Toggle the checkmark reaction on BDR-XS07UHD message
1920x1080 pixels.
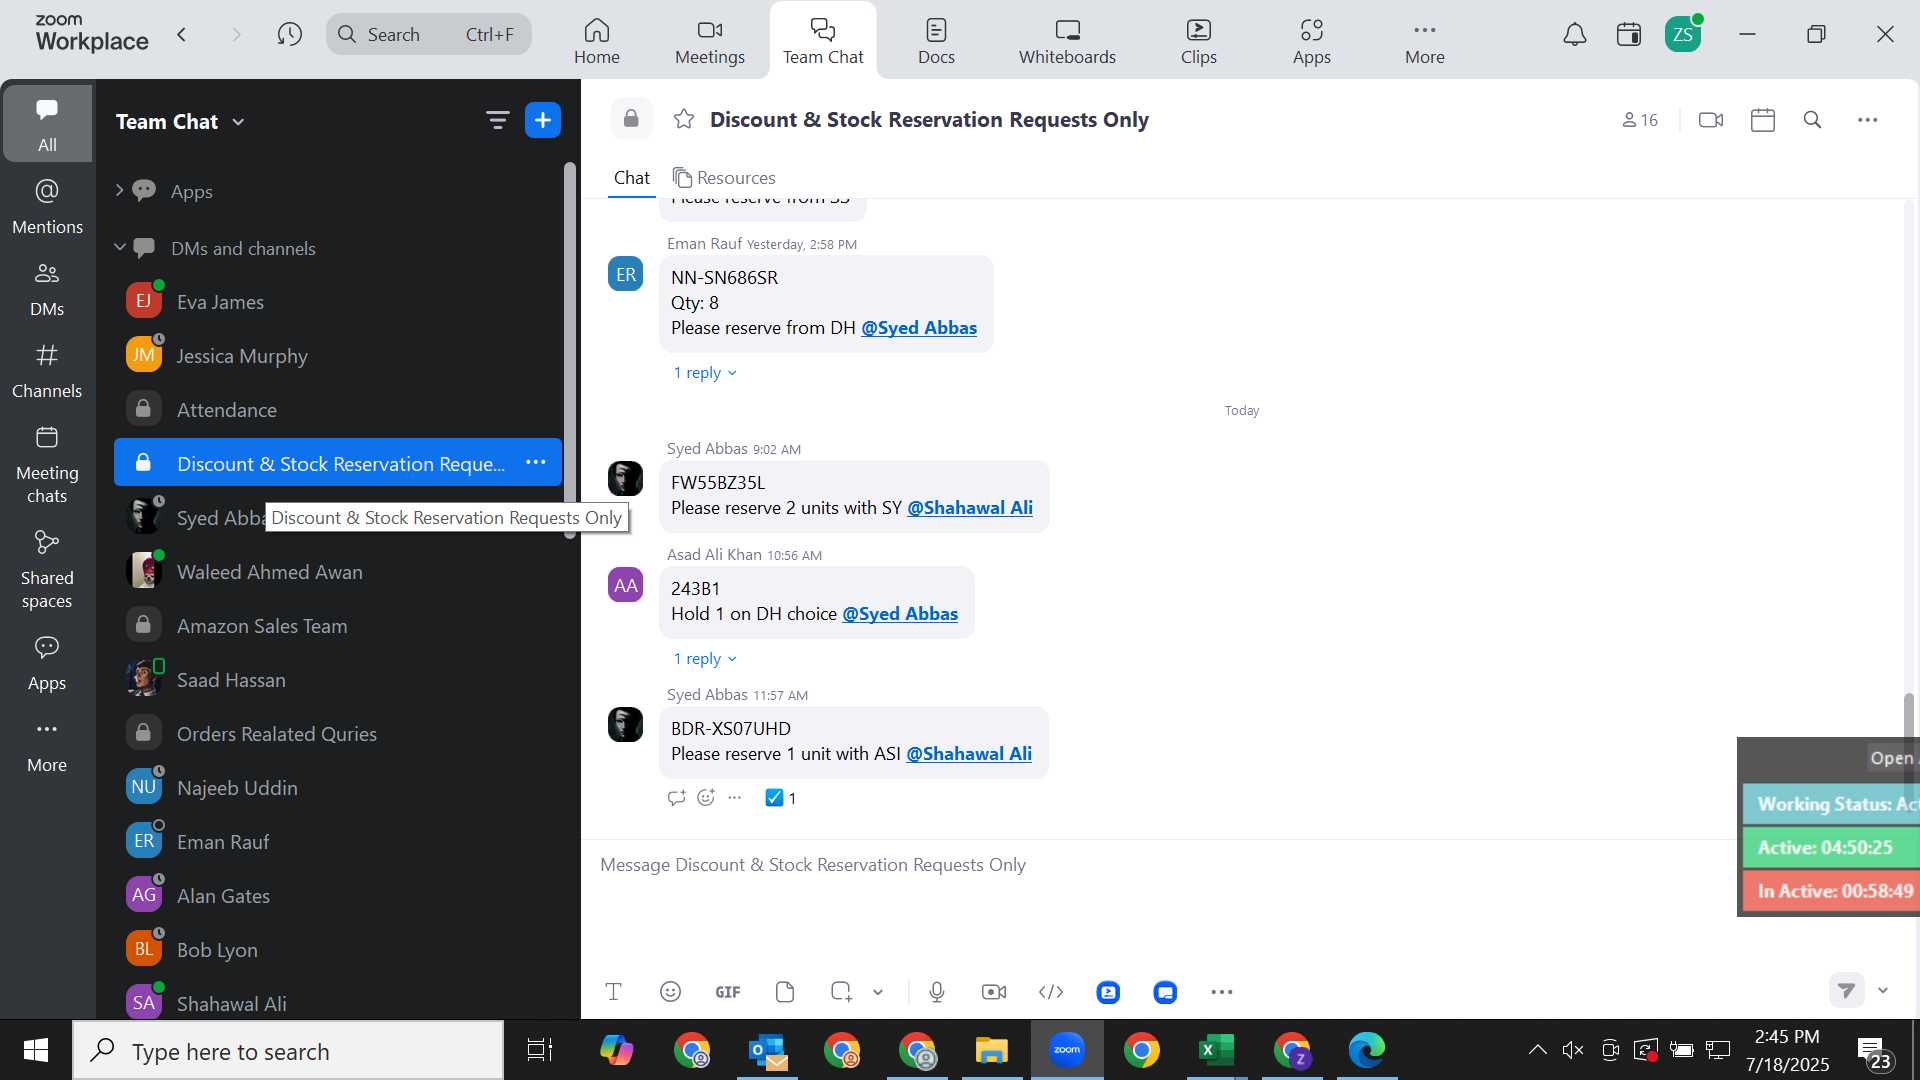pos(781,798)
